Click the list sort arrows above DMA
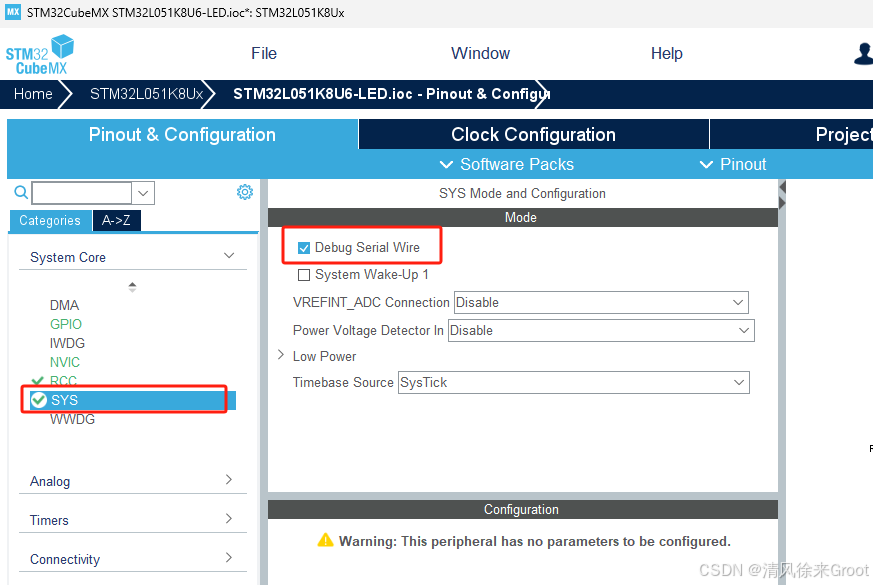This screenshot has height=585, width=873. (x=132, y=287)
